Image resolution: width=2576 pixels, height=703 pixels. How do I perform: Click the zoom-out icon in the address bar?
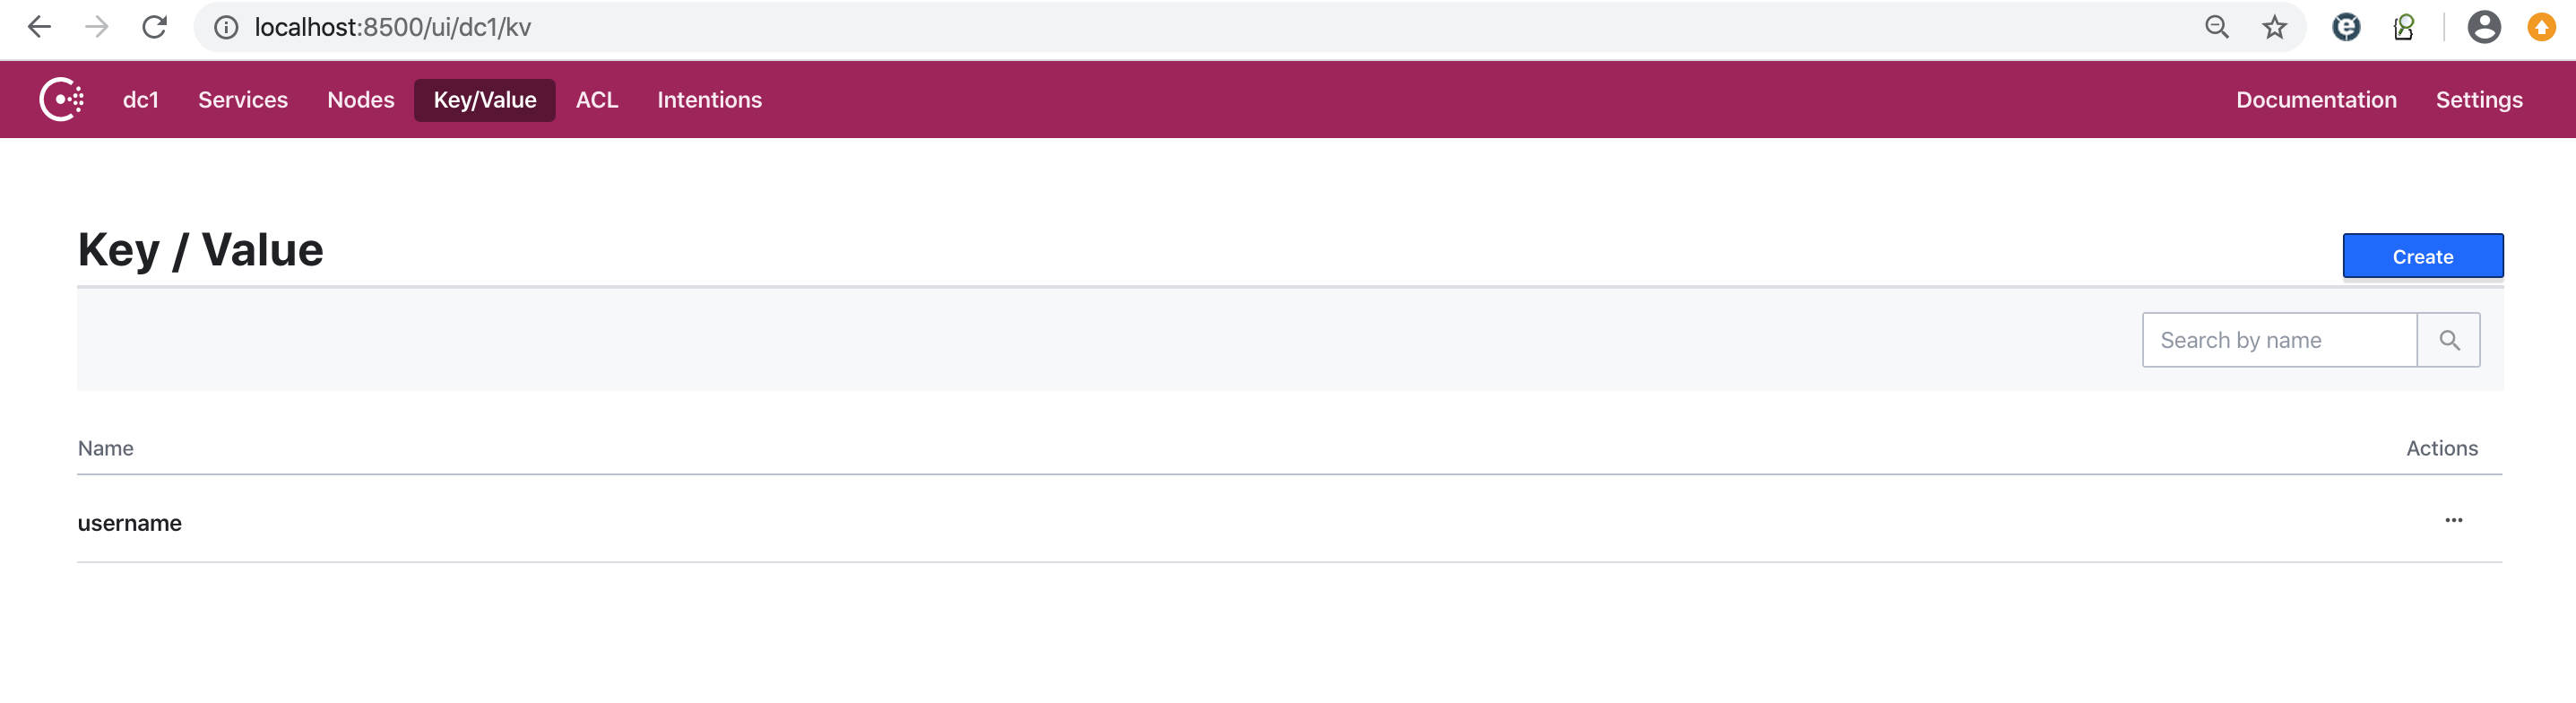click(x=2216, y=27)
